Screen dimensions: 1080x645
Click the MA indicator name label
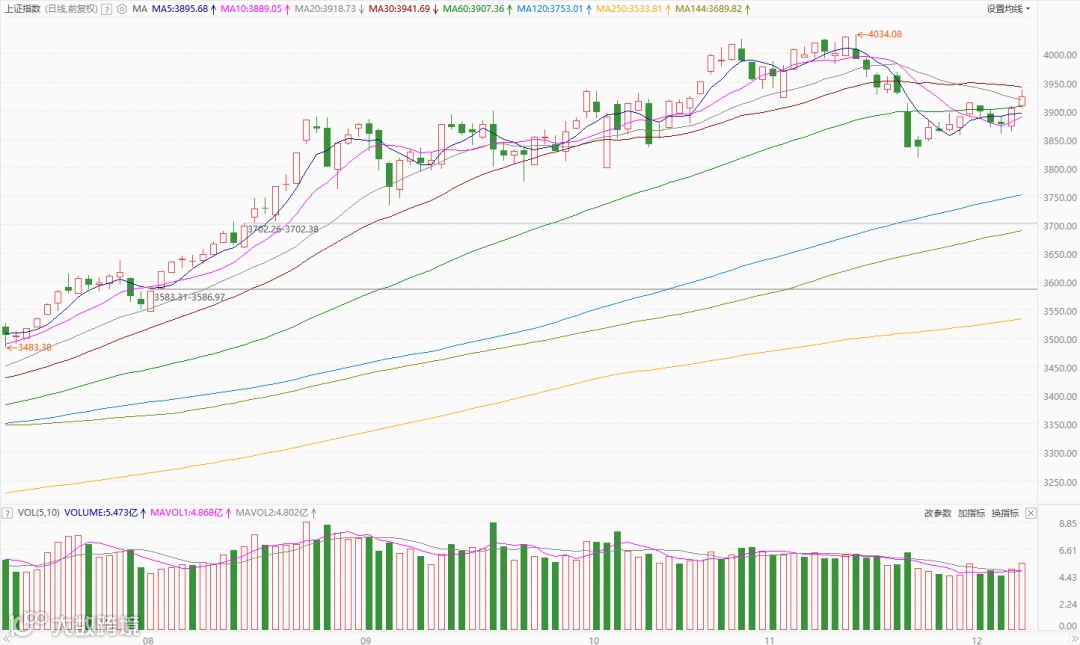(140, 10)
